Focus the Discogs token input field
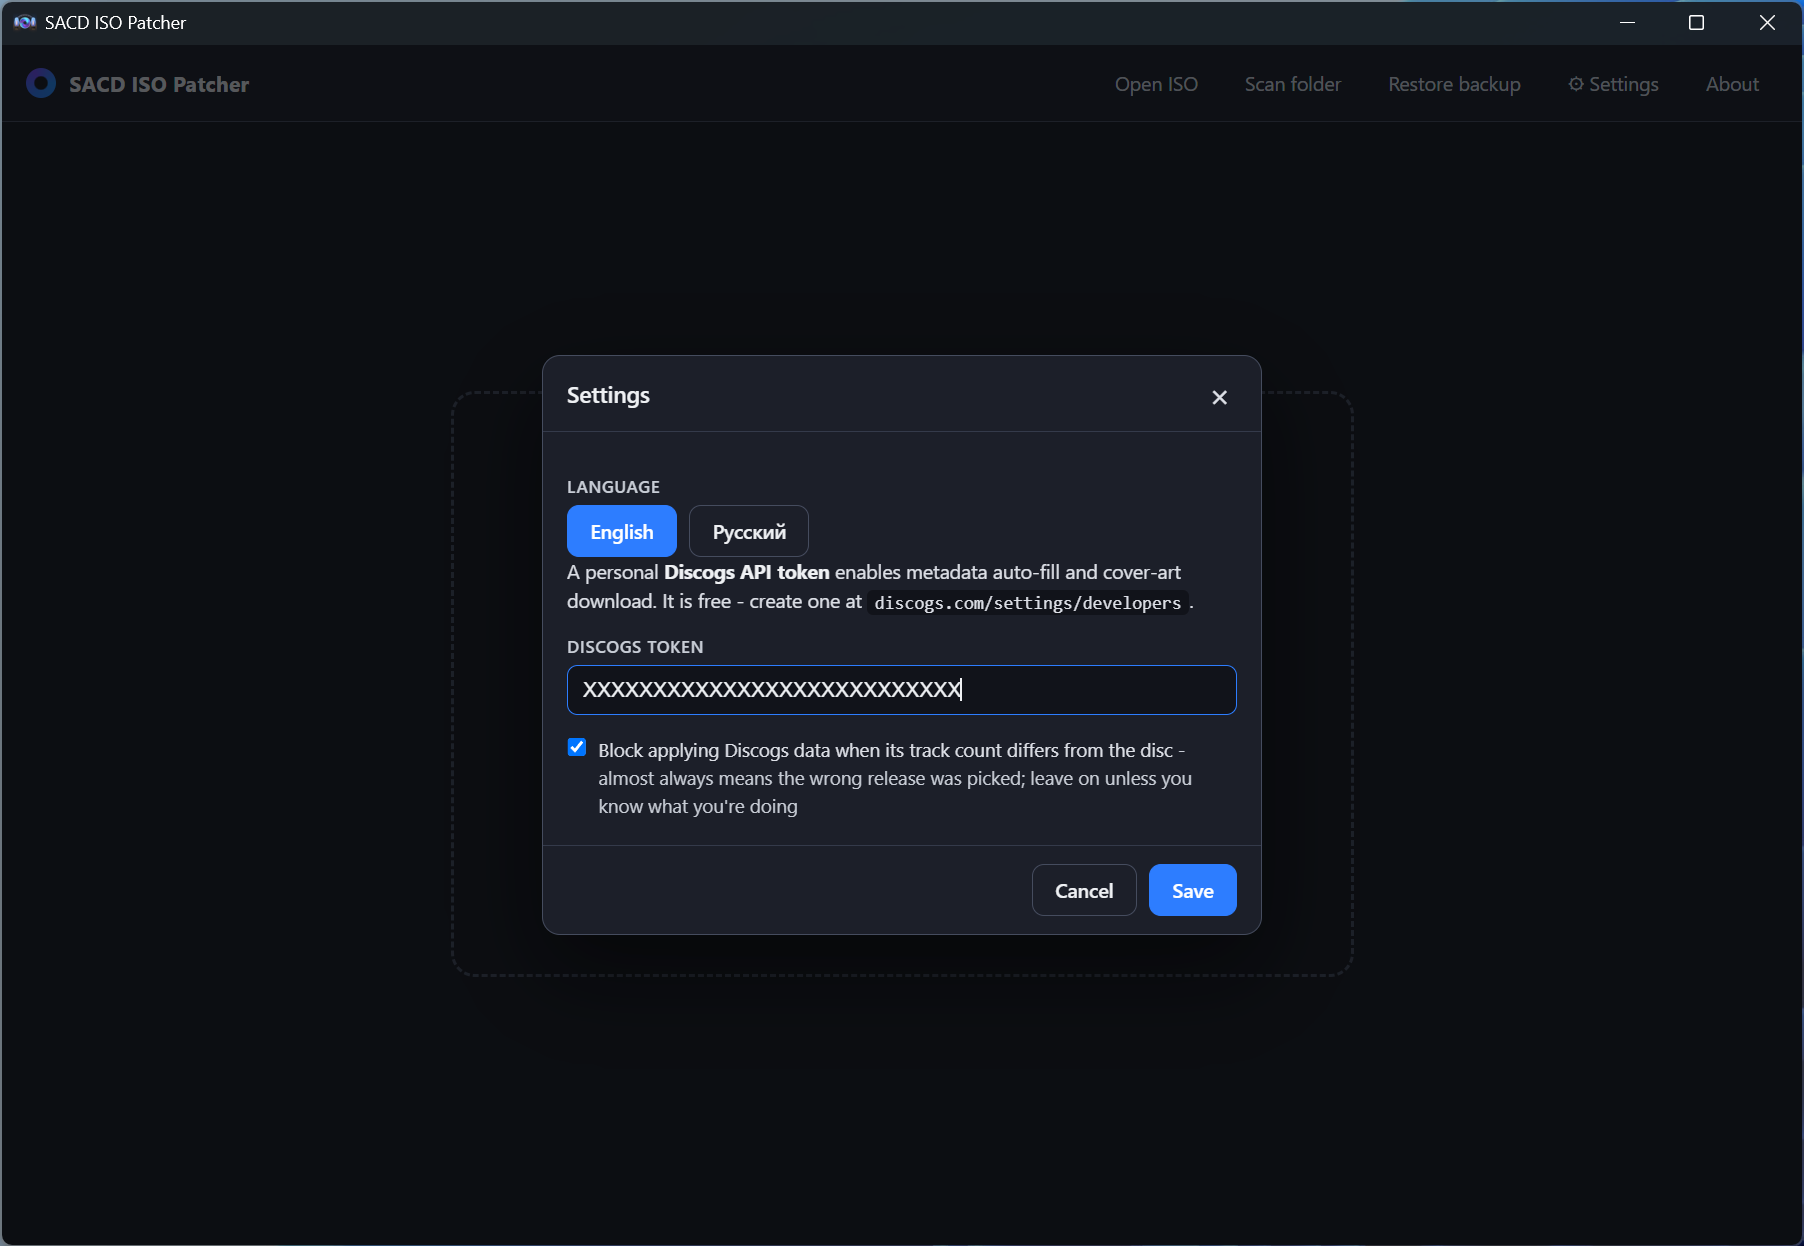Screen dimensions: 1804x1246 pos(902,690)
